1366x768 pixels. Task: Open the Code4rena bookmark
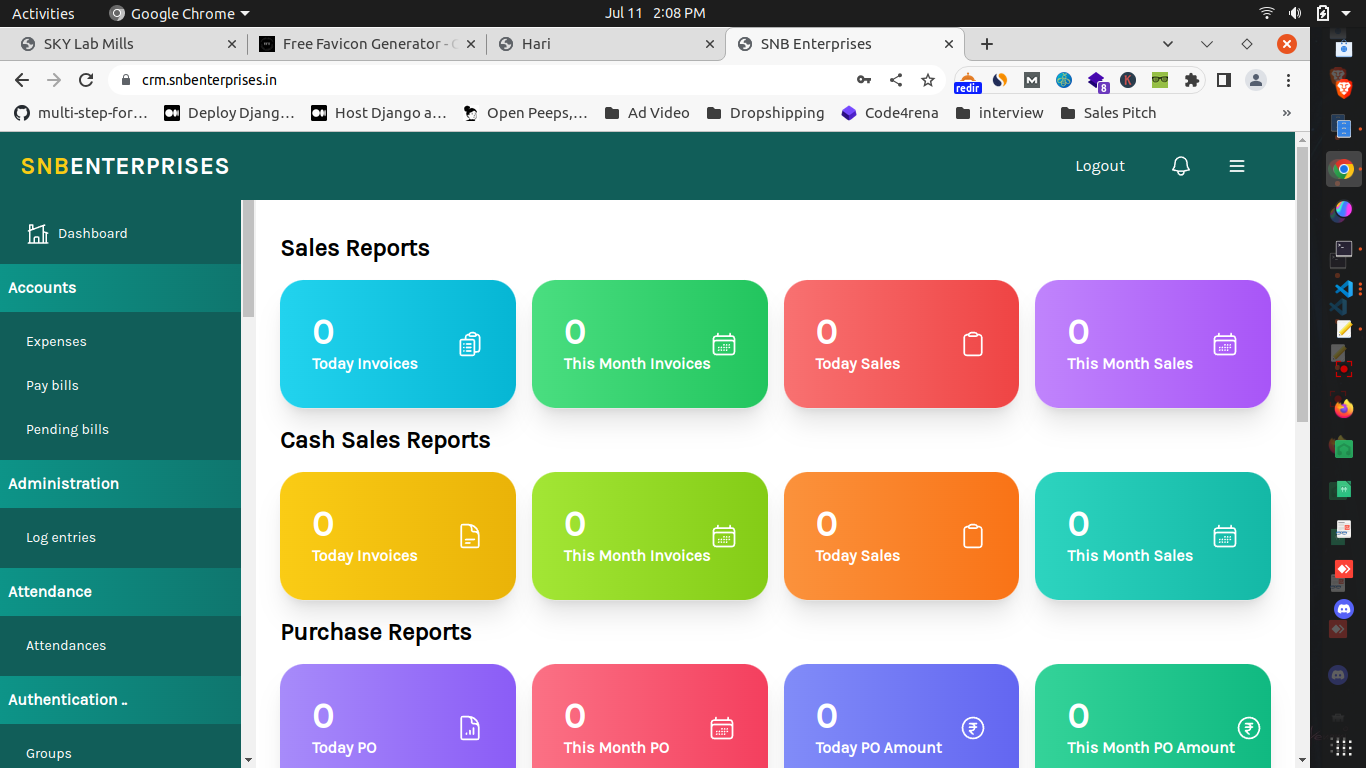(890, 113)
